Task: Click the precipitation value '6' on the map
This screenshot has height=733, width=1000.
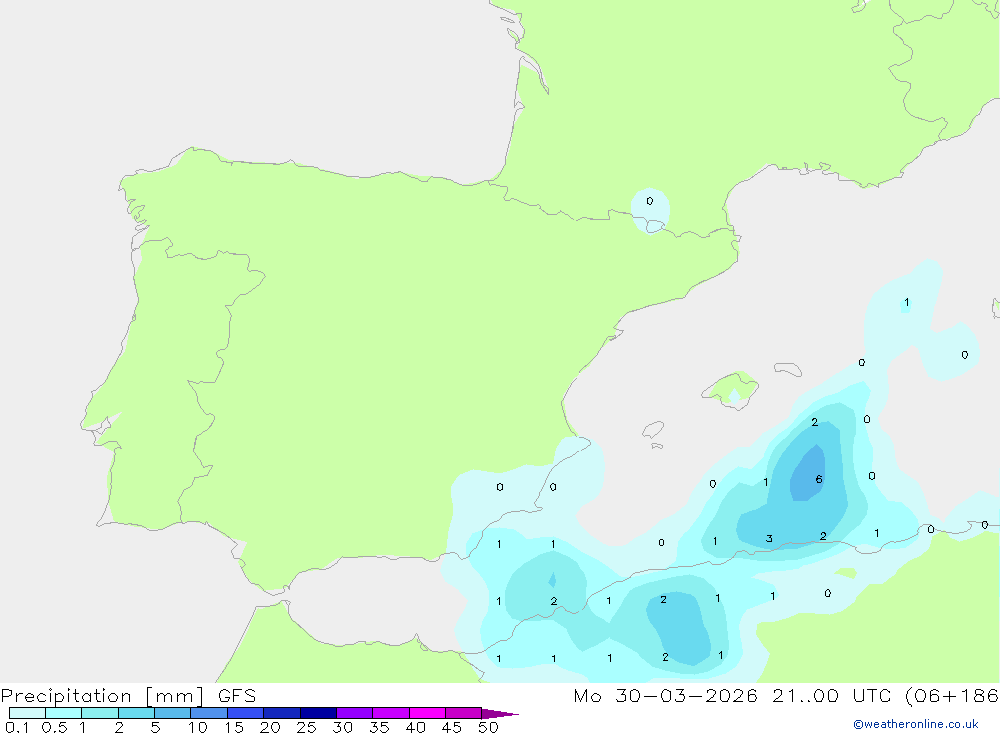Action: coord(819,479)
